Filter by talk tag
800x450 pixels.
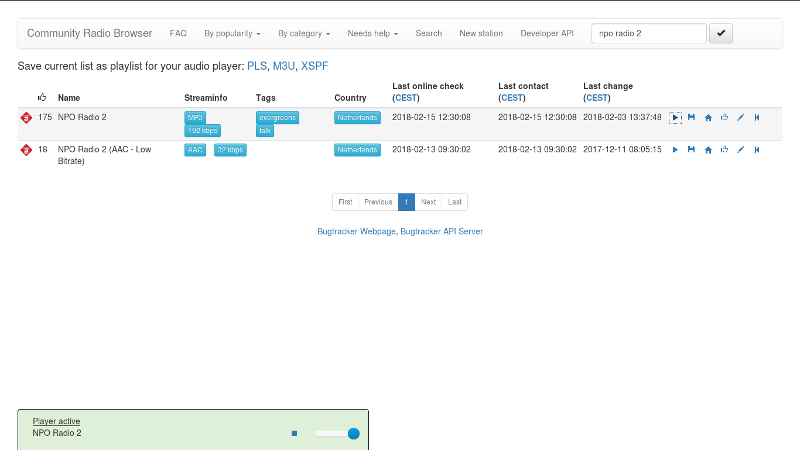click(x=265, y=131)
